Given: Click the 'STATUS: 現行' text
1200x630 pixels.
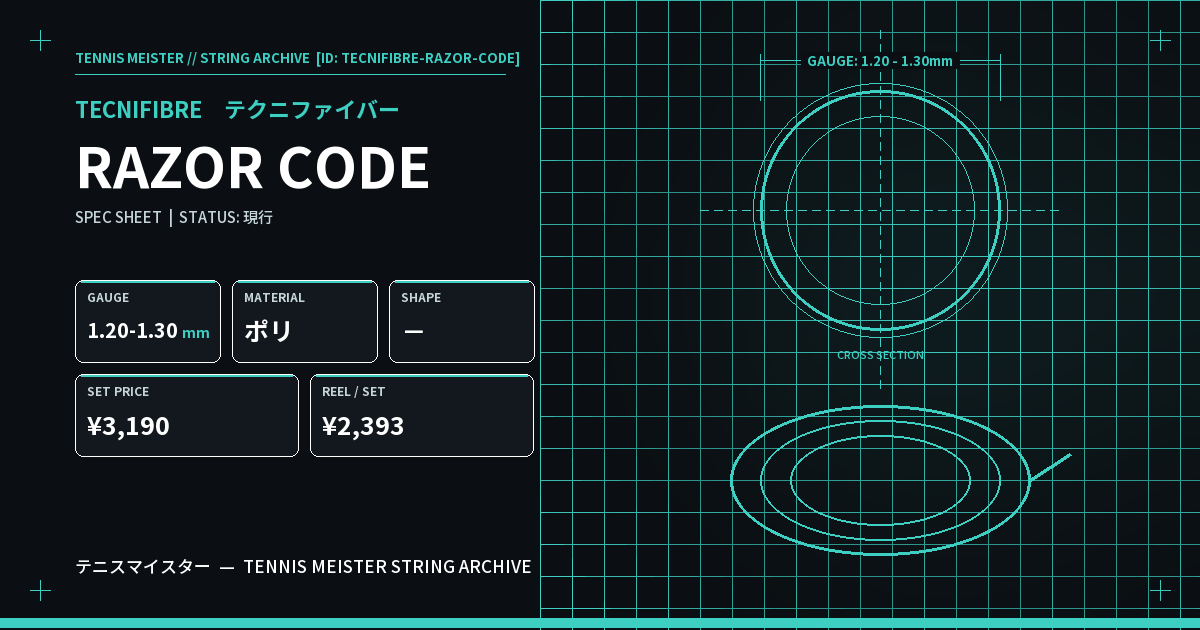Looking at the screenshot, I should click(226, 217).
